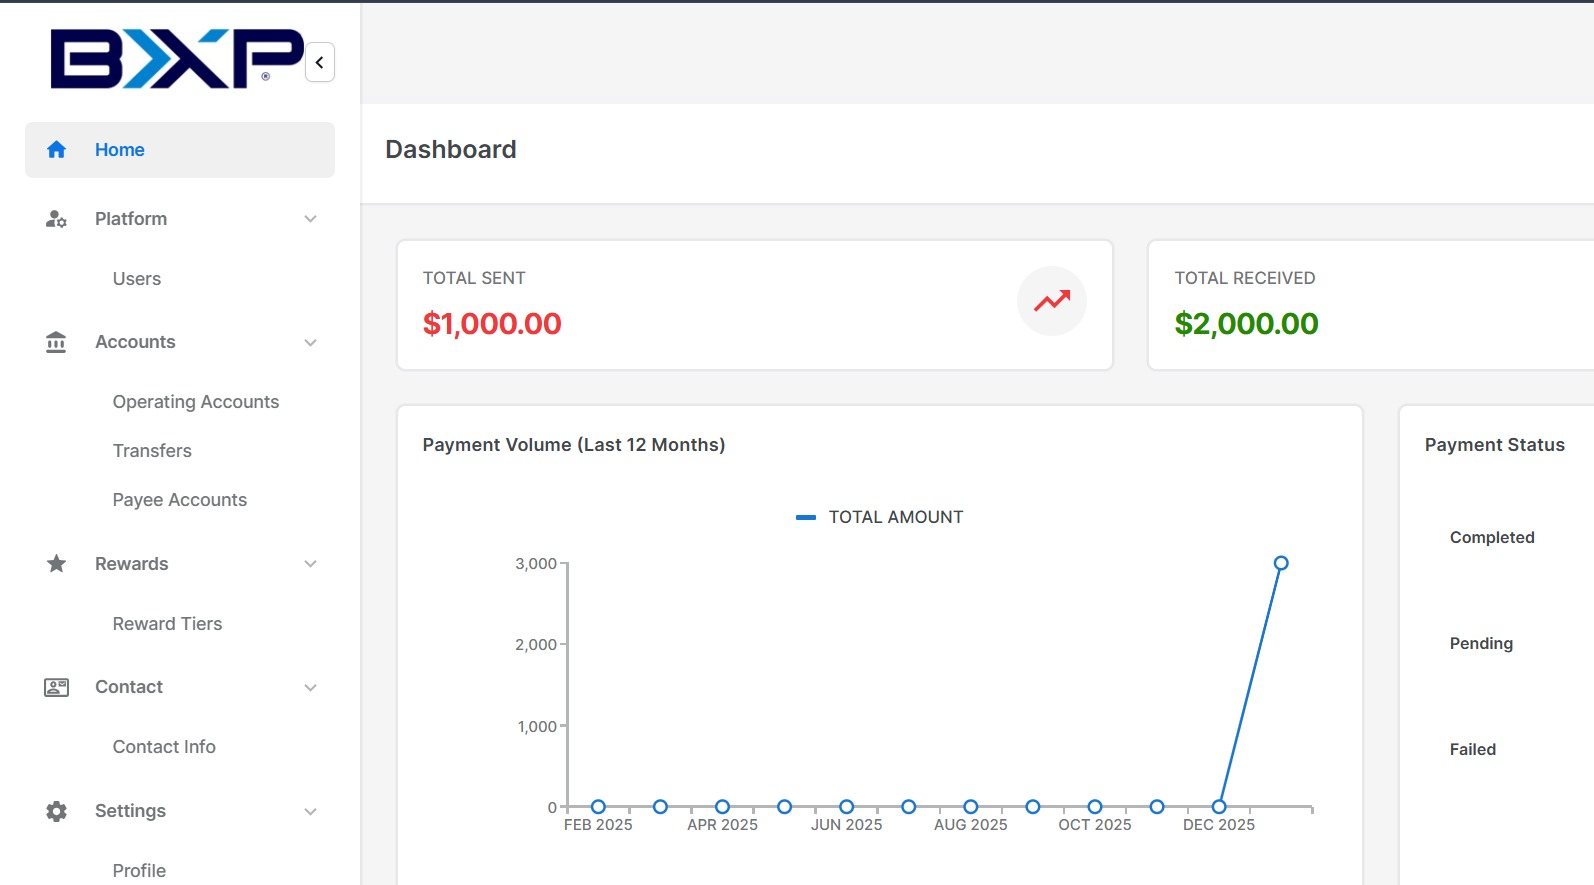Image resolution: width=1594 pixels, height=885 pixels.
Task: Click the Accounts bank icon
Action: click(x=56, y=343)
